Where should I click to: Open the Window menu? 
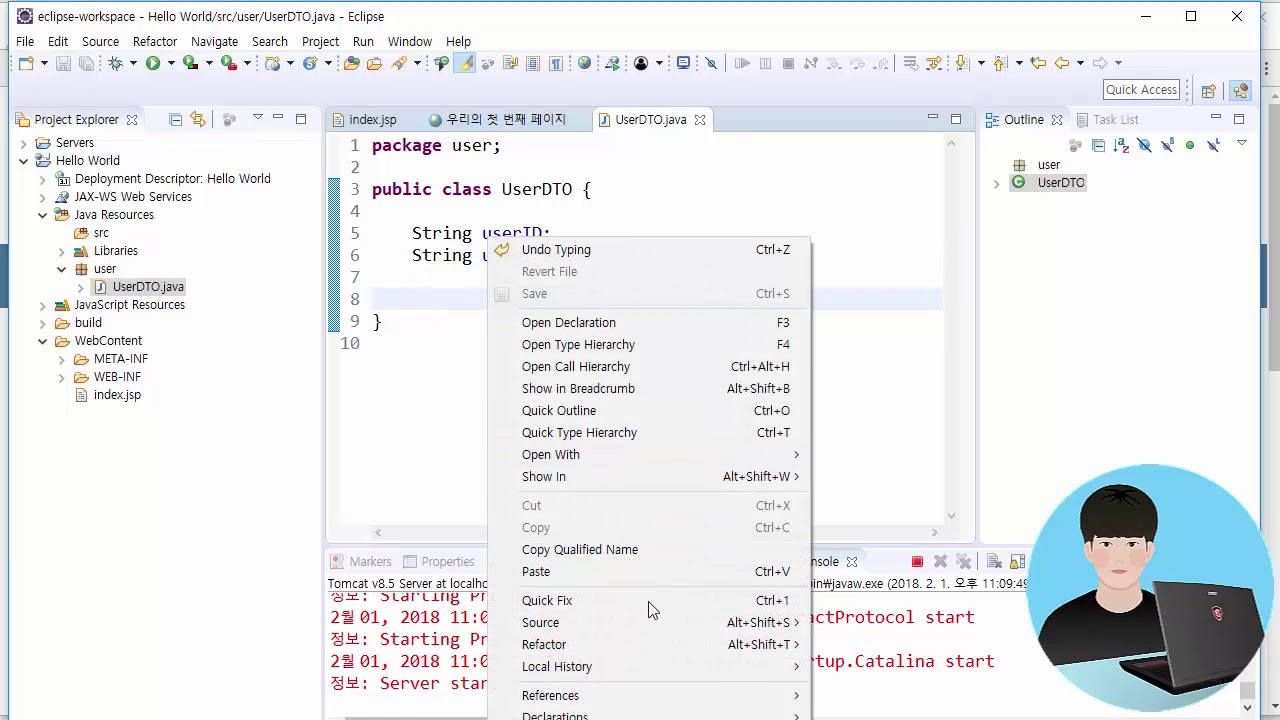pyautogui.click(x=409, y=41)
